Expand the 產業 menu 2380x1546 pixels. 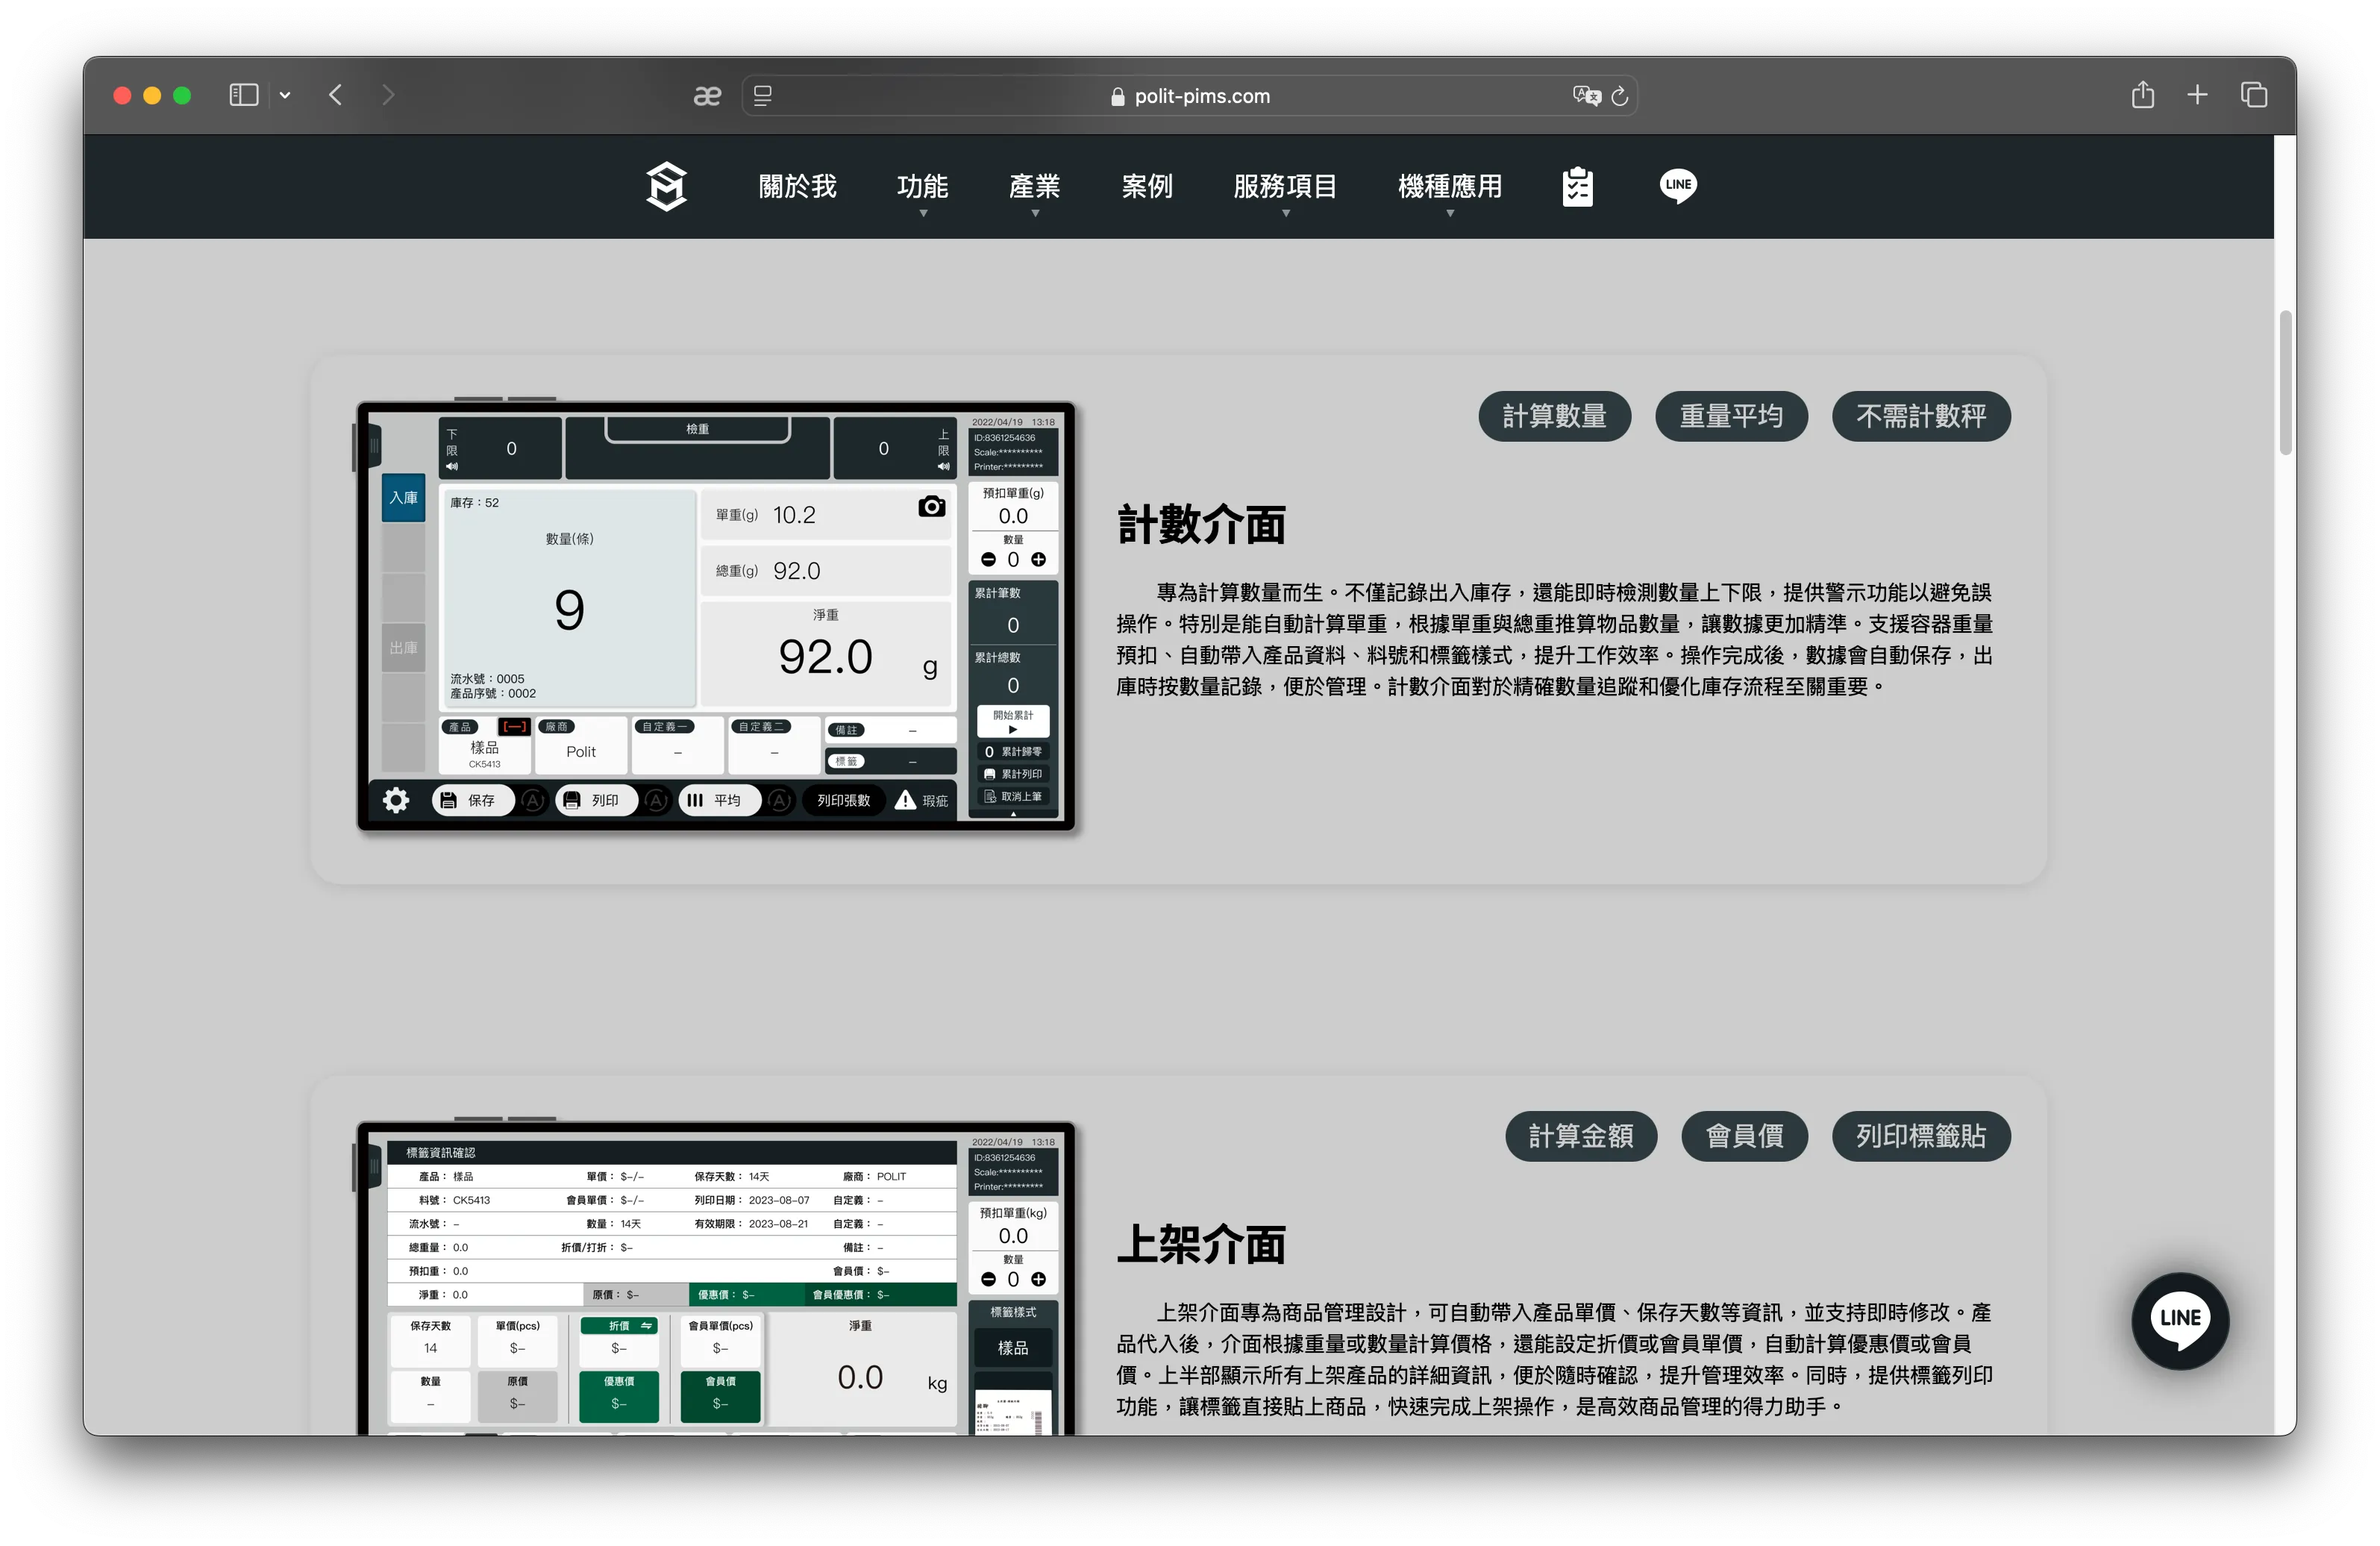1034,189
